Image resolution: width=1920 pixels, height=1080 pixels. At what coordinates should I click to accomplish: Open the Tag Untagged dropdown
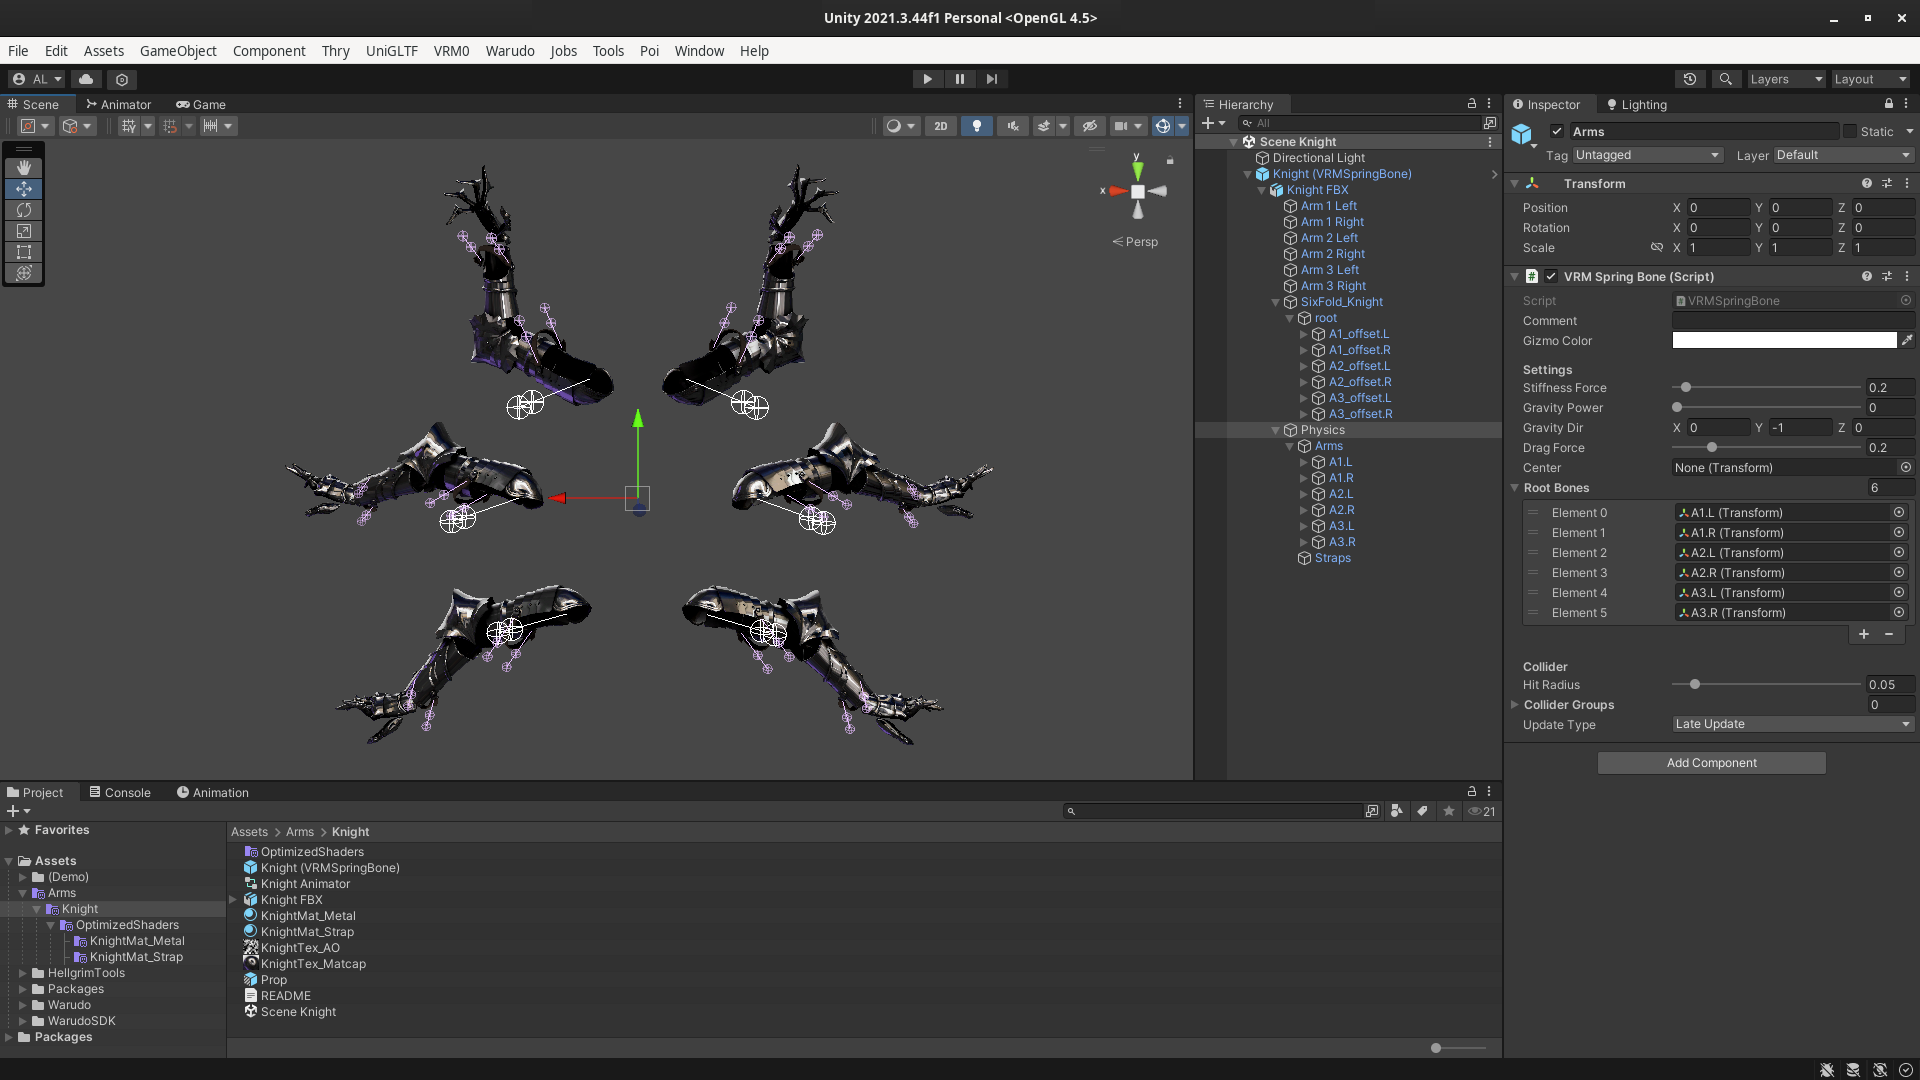pos(1647,155)
